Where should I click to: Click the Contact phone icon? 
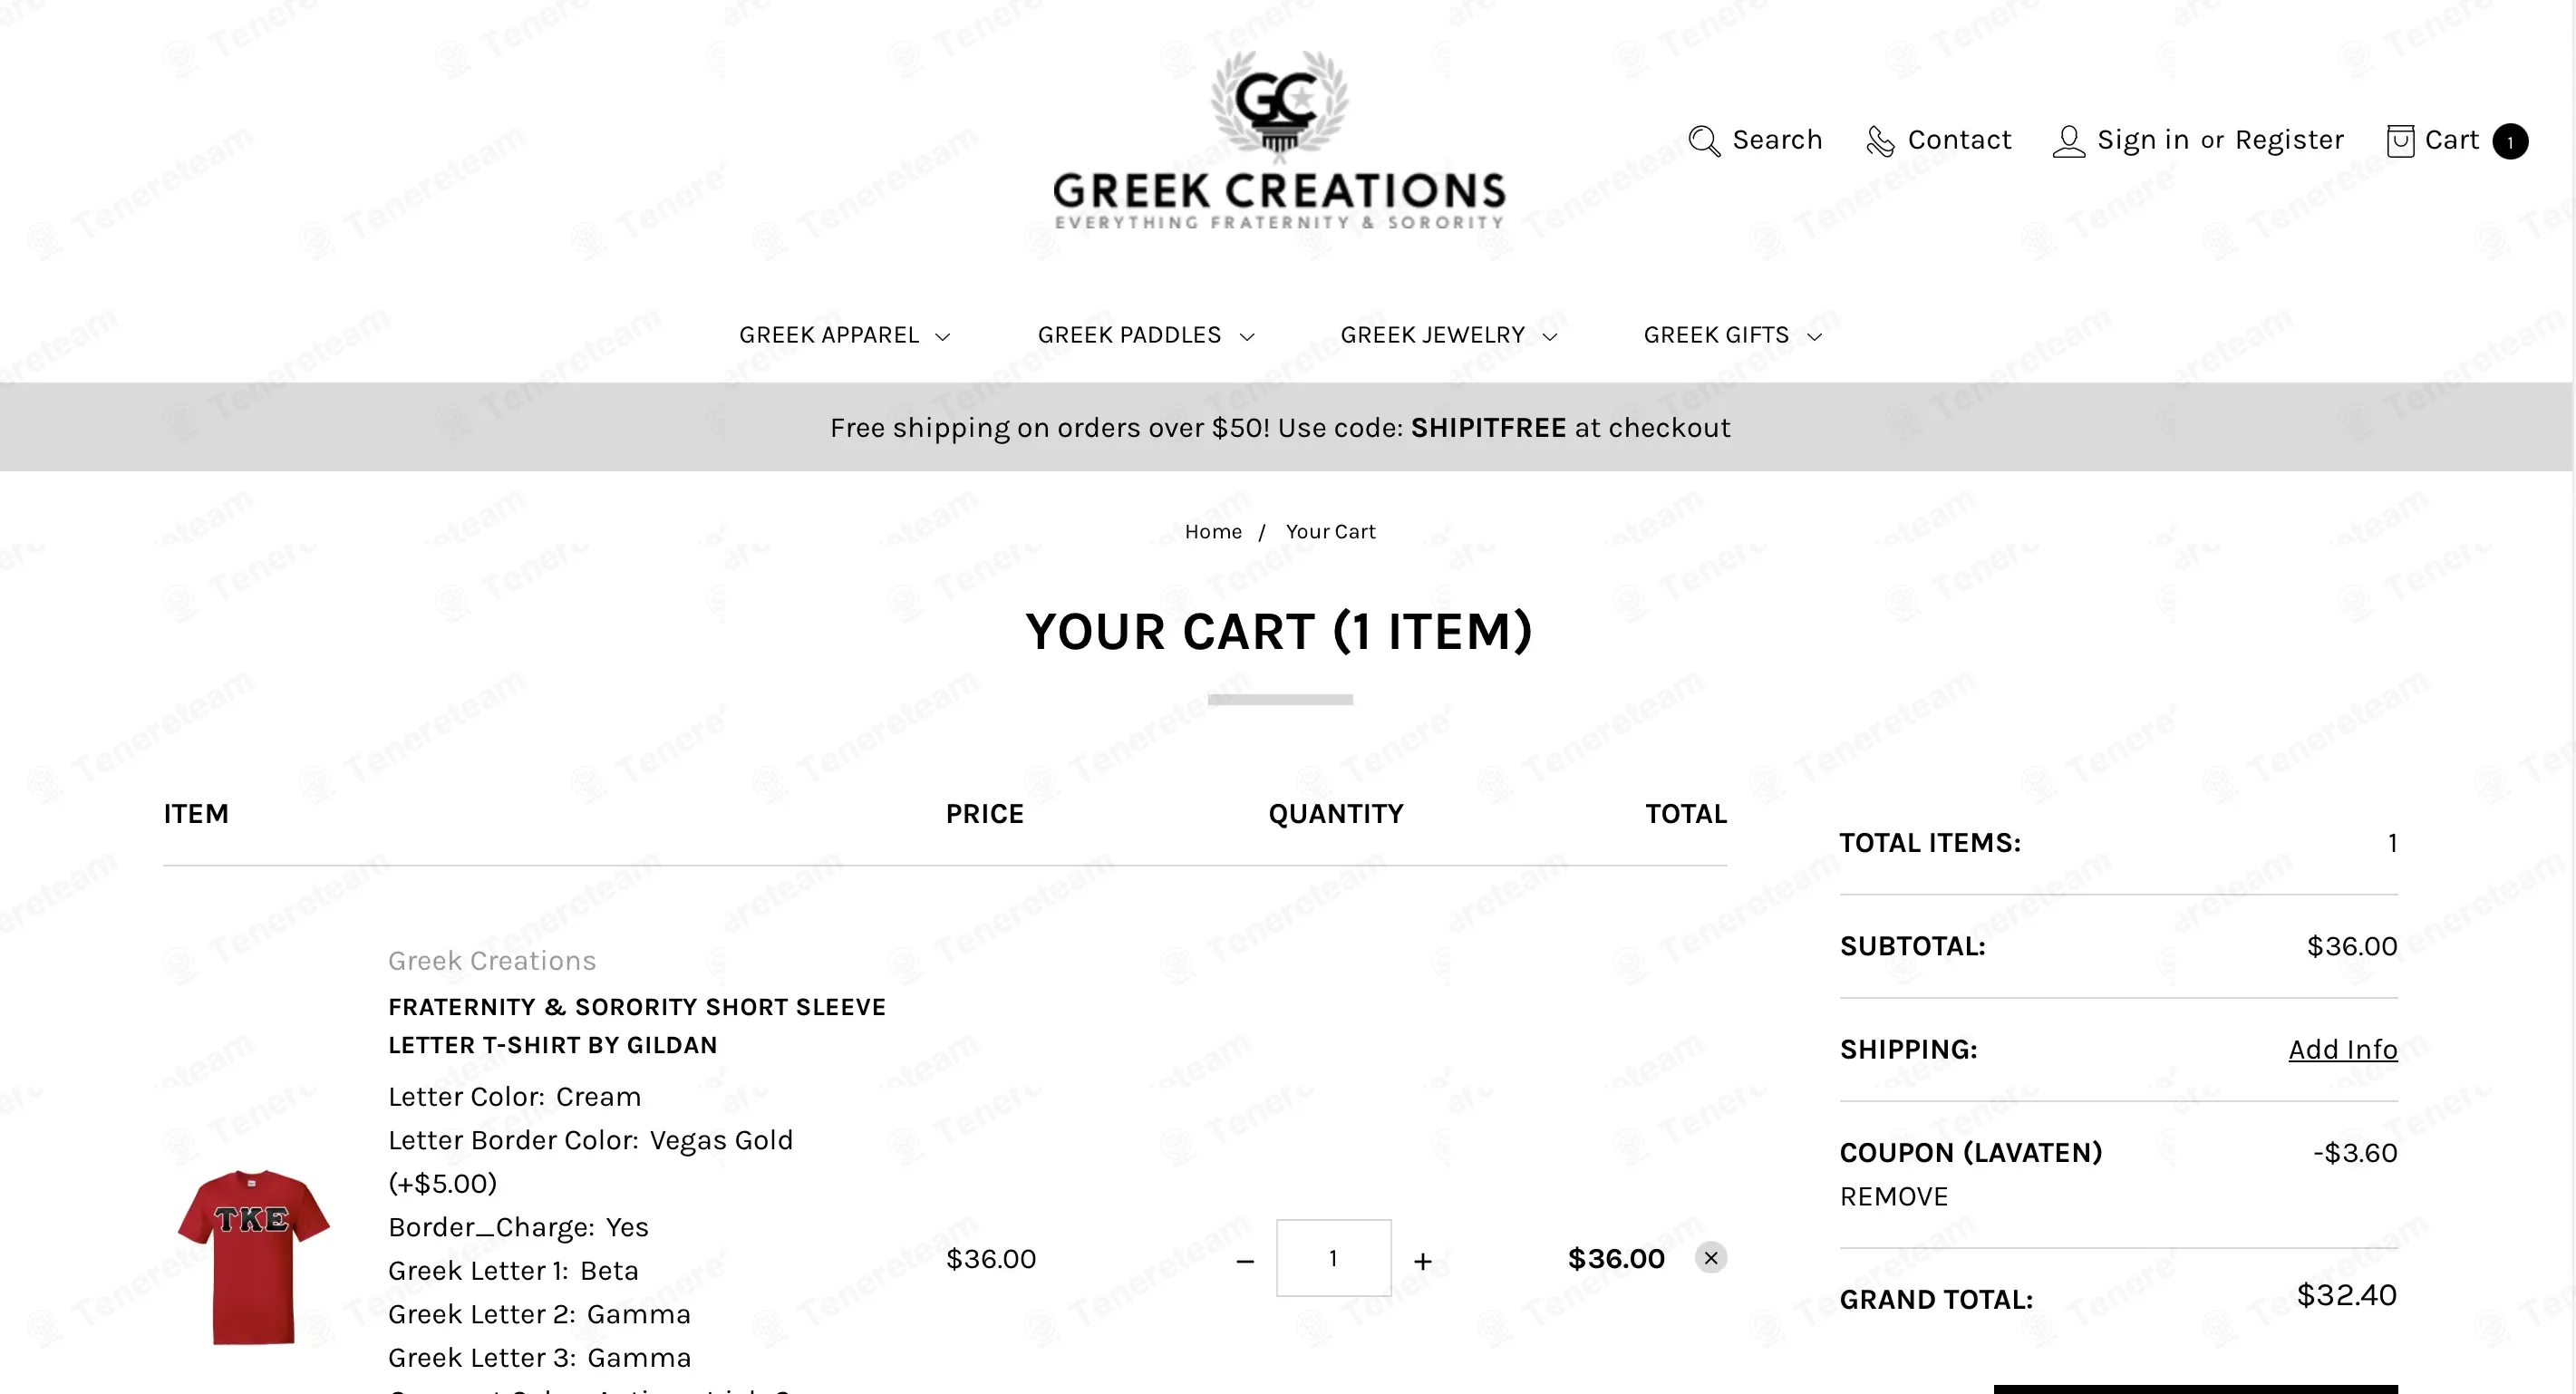pyautogui.click(x=1880, y=141)
